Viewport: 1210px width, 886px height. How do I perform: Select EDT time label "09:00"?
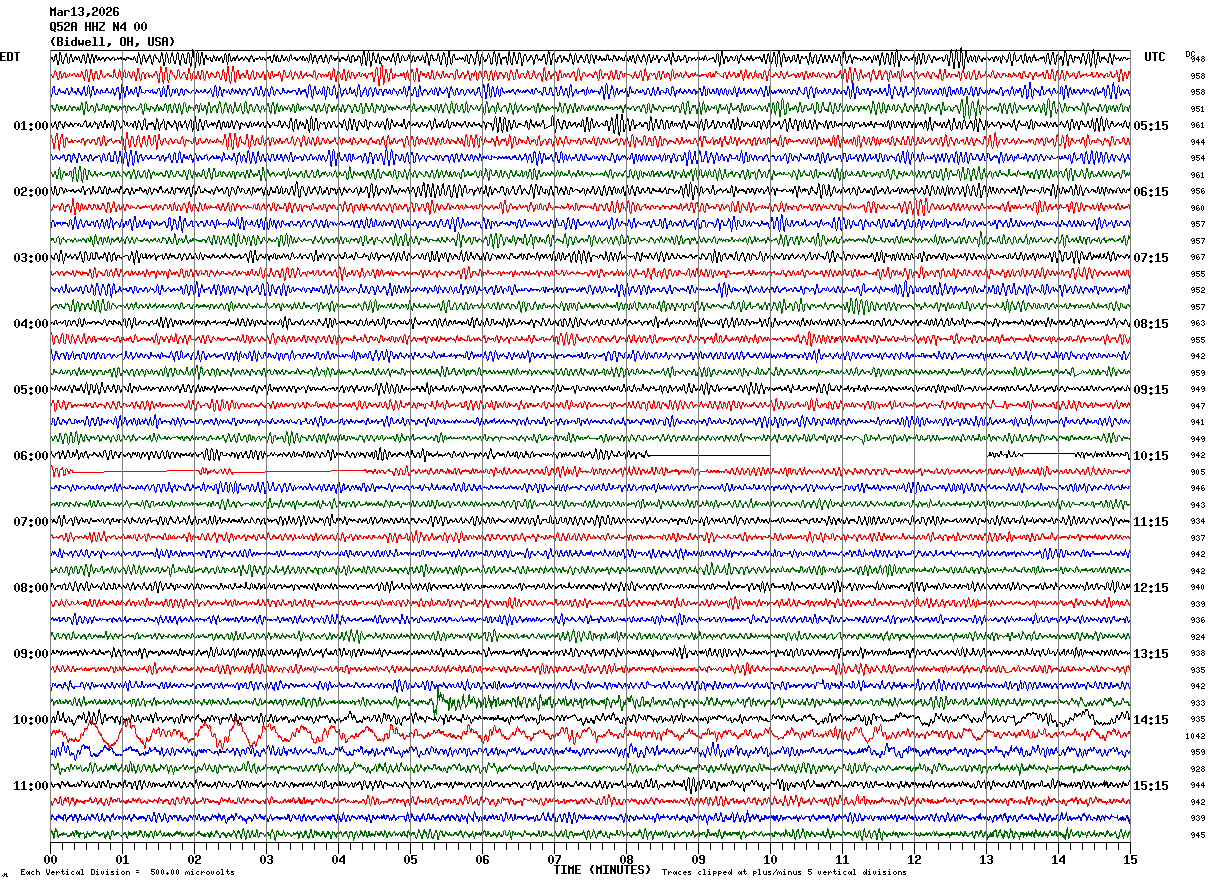click(31, 654)
